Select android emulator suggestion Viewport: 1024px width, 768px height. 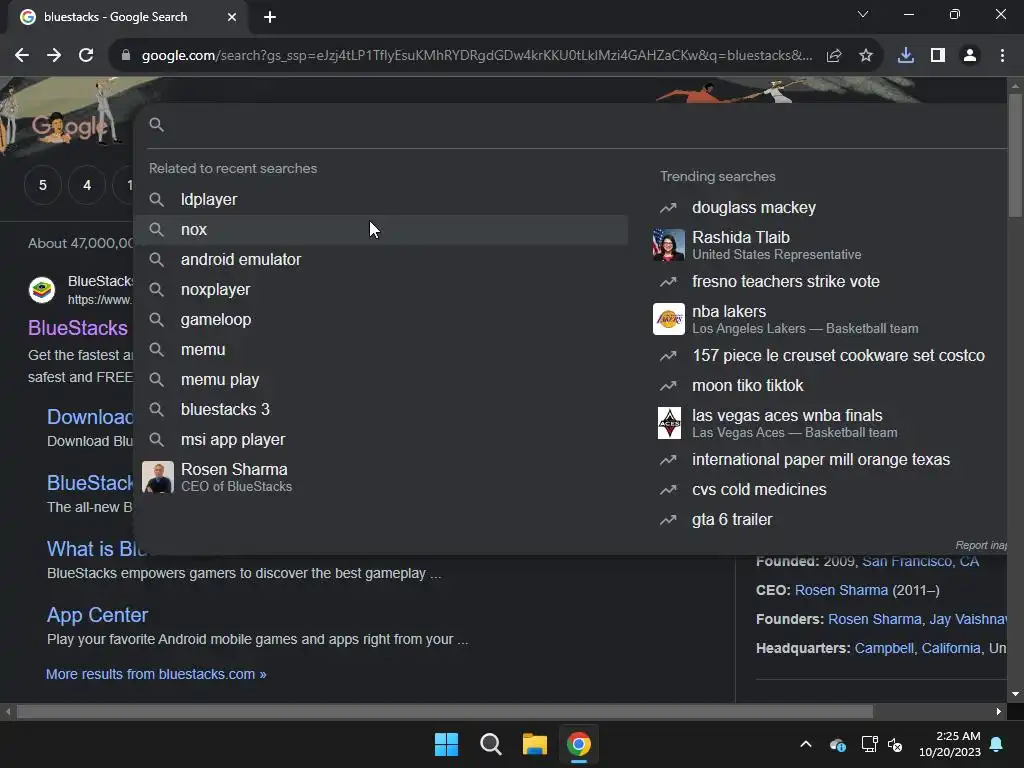[x=381, y=259]
